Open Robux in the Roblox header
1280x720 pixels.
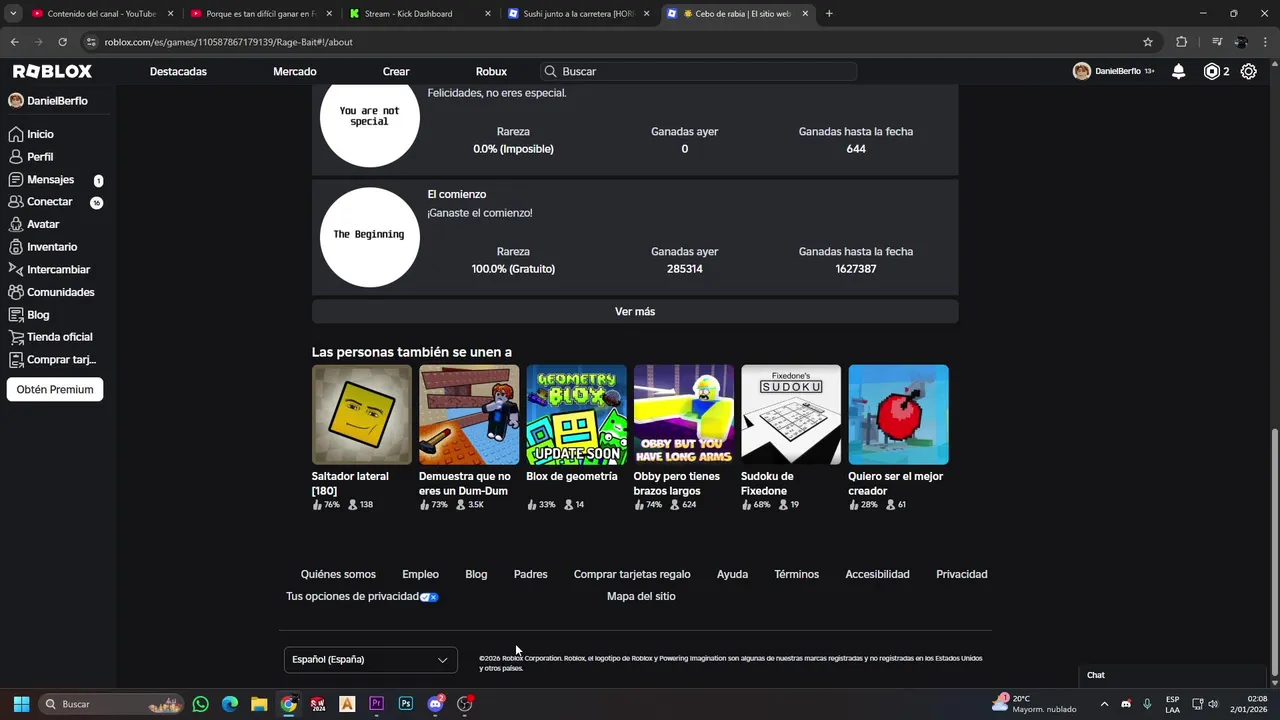pyautogui.click(x=491, y=72)
